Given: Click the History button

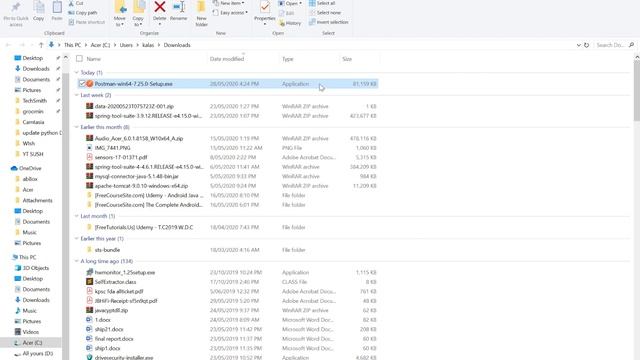Looking at the screenshot, I should [x=290, y=23].
